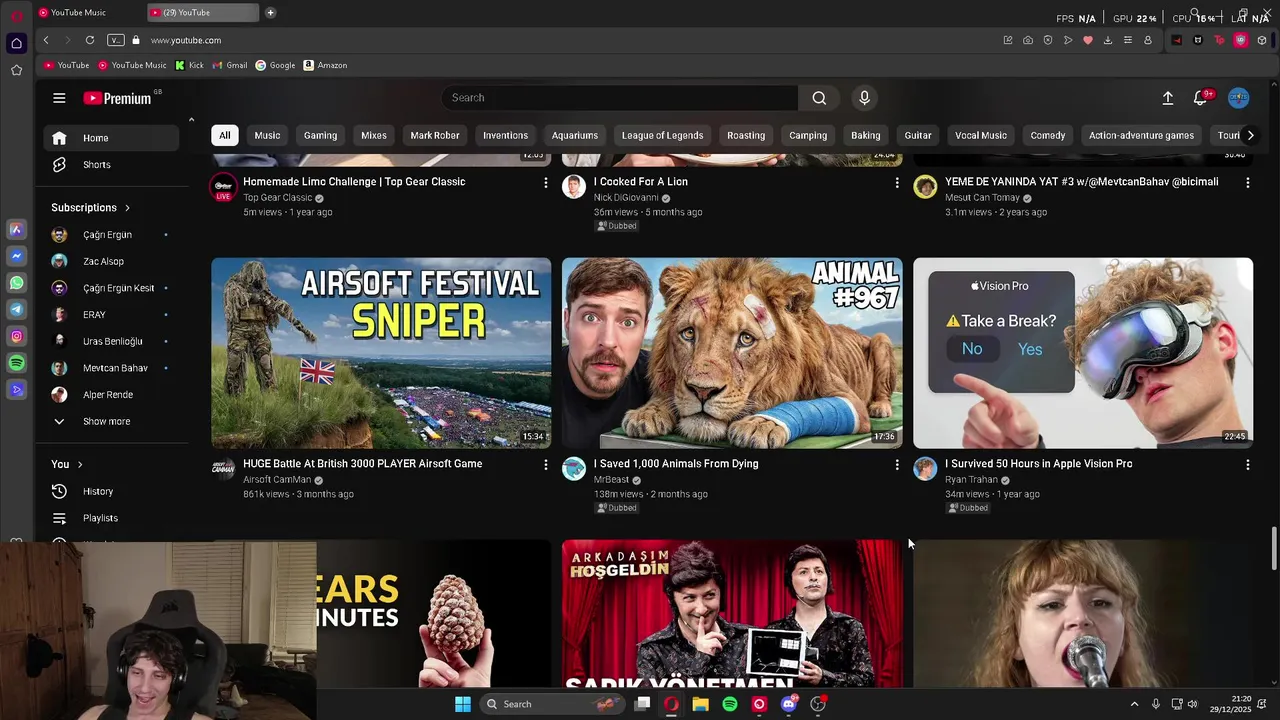Open the Kick bookmark
The image size is (1280, 720).
point(189,66)
